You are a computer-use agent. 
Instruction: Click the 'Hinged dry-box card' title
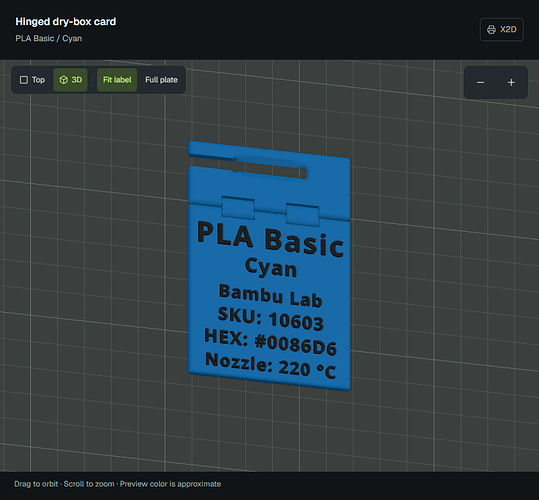click(x=66, y=22)
